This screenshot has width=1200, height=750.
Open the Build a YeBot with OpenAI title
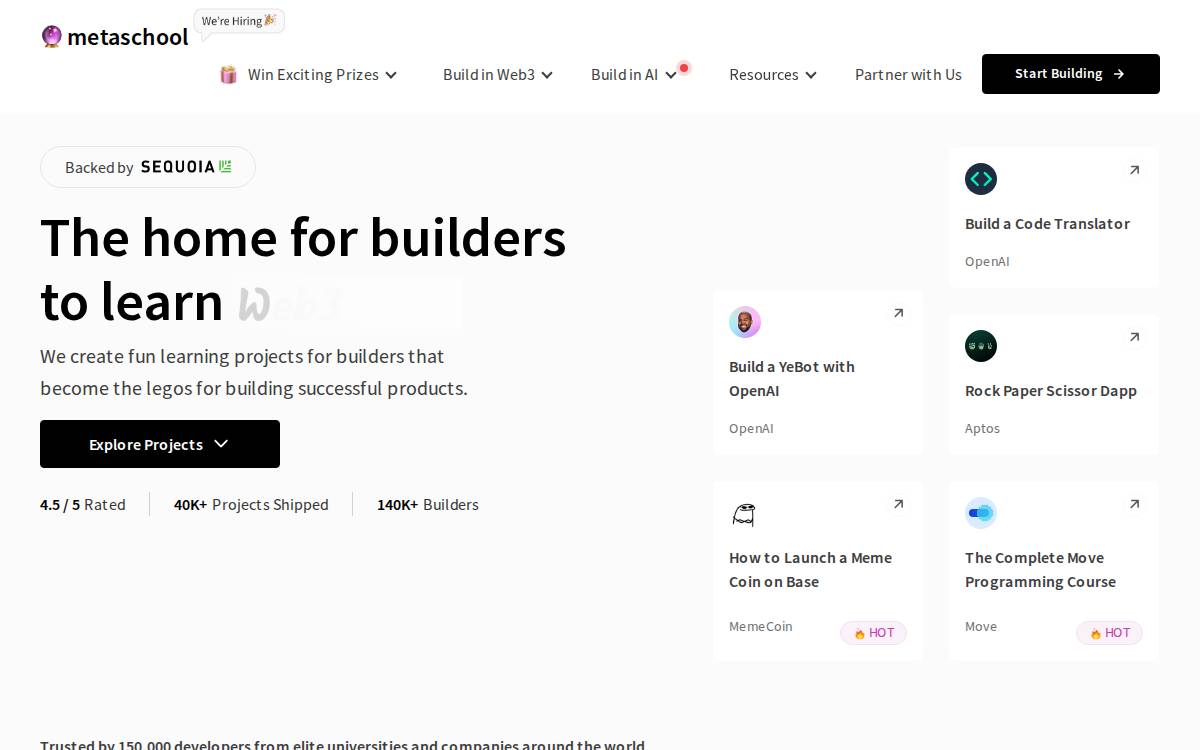click(x=792, y=379)
